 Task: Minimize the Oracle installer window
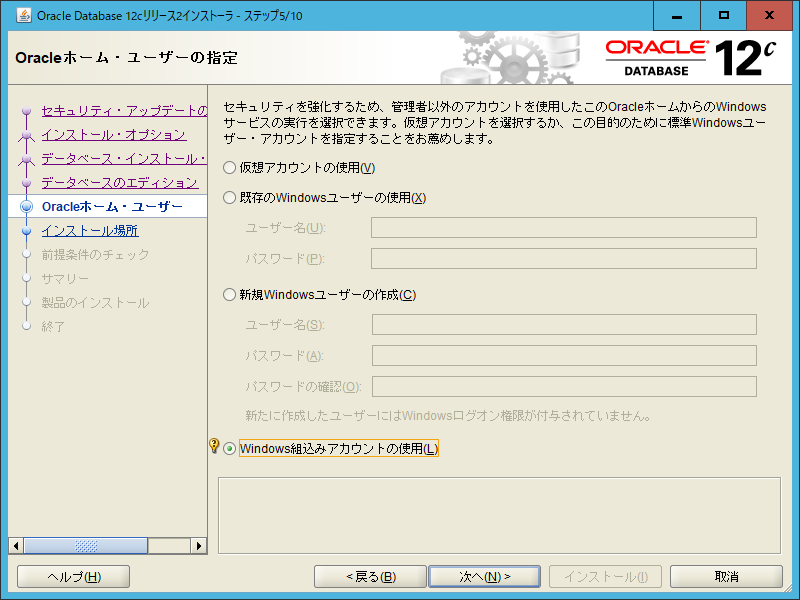(x=677, y=15)
